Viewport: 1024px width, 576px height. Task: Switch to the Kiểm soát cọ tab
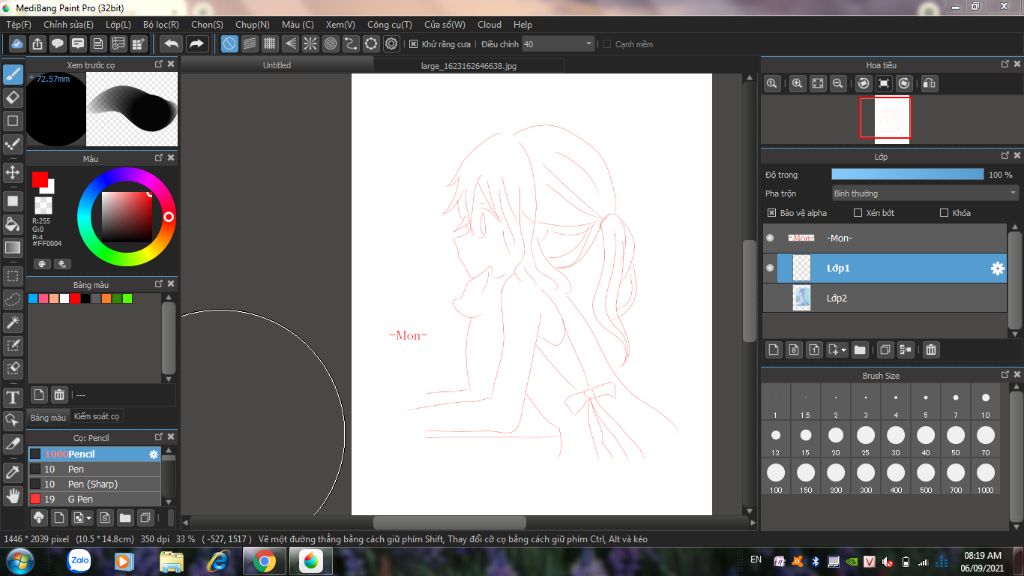point(96,417)
